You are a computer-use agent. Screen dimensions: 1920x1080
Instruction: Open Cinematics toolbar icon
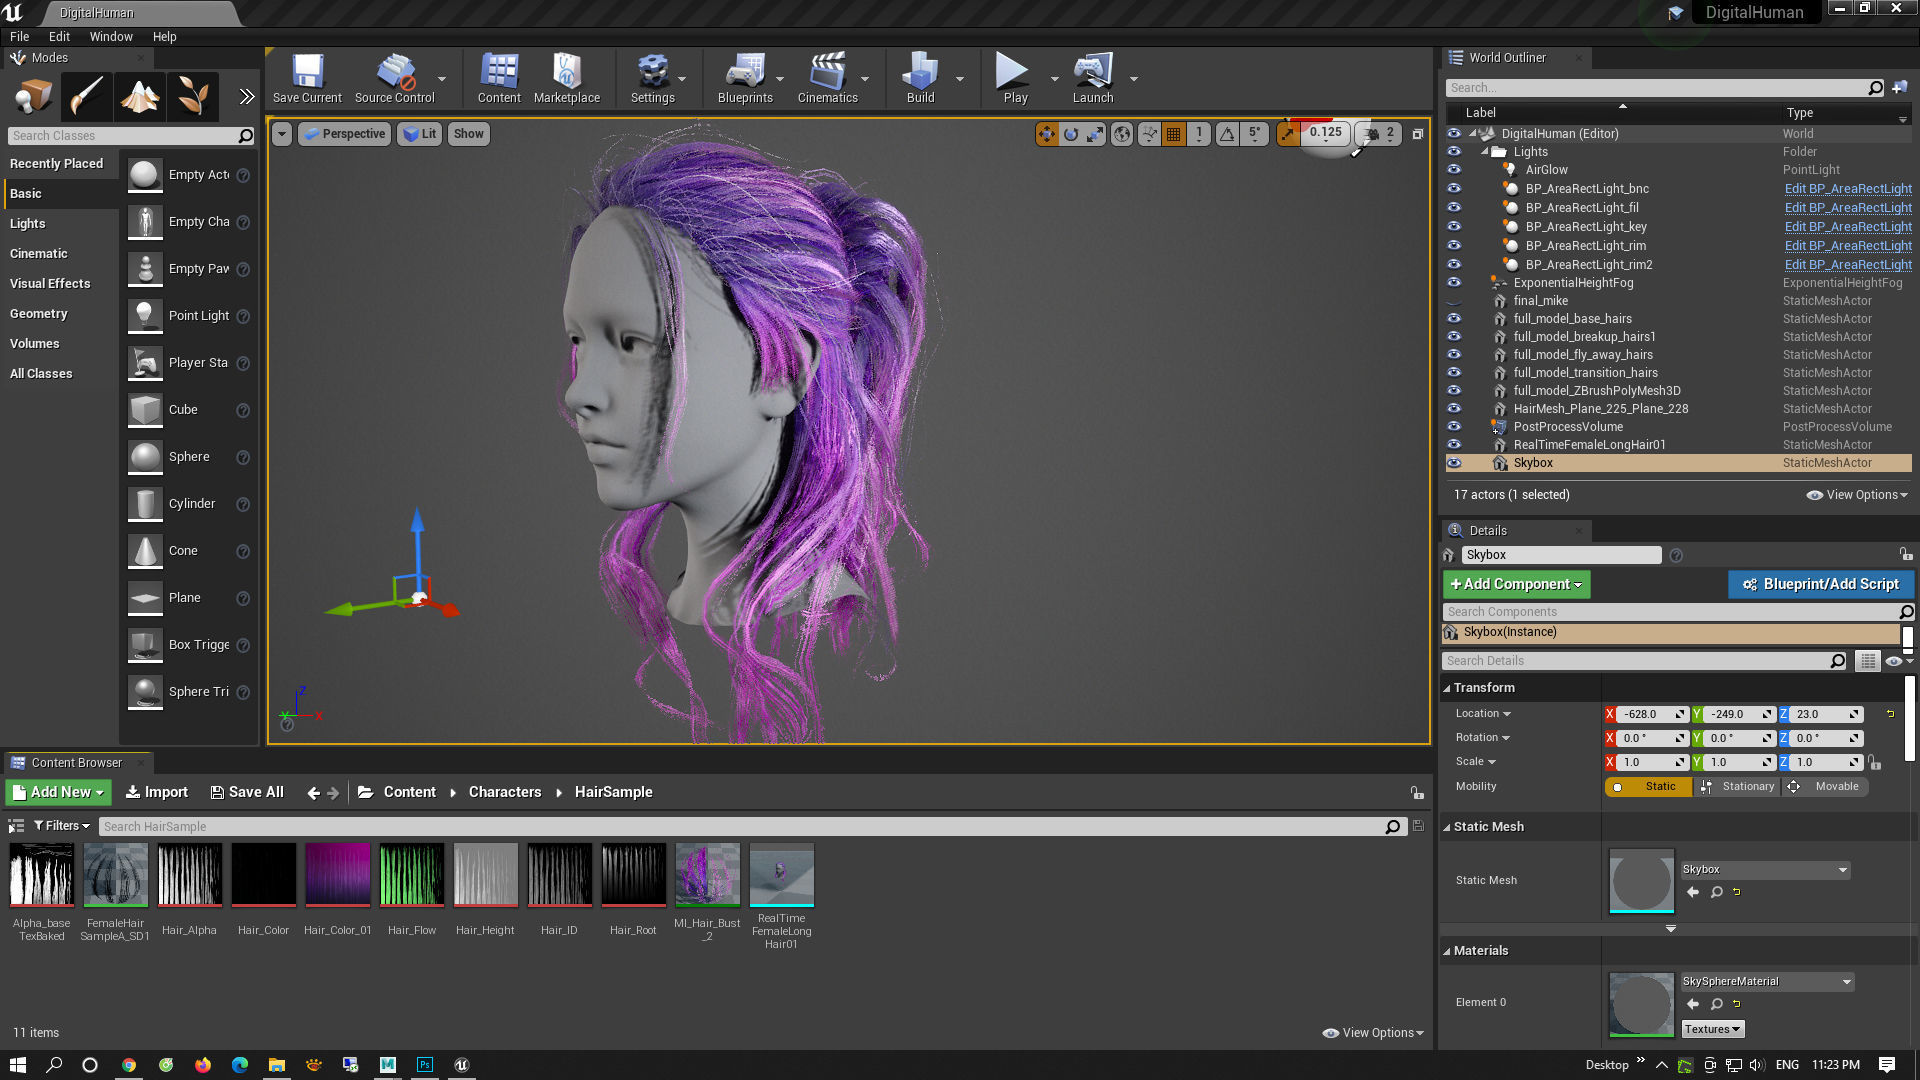point(827,79)
